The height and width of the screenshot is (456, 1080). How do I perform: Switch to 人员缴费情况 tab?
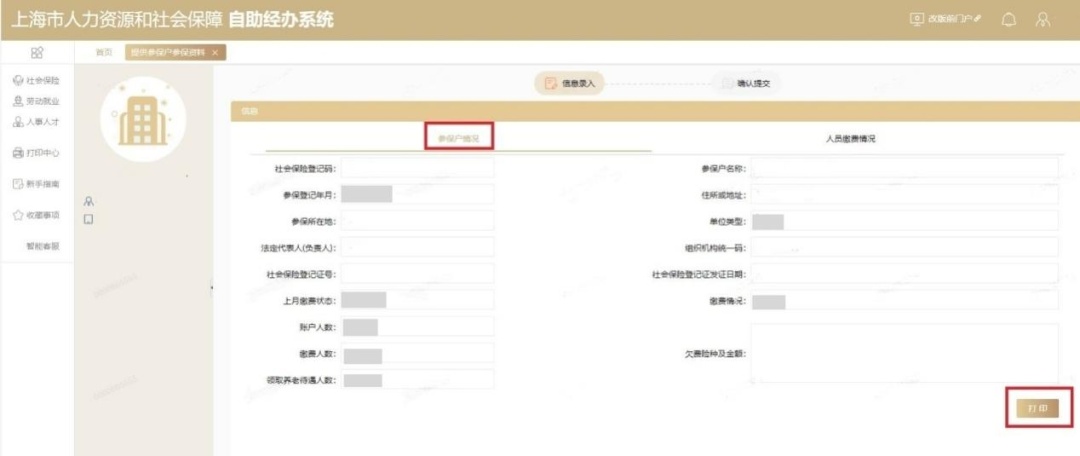[851, 138]
